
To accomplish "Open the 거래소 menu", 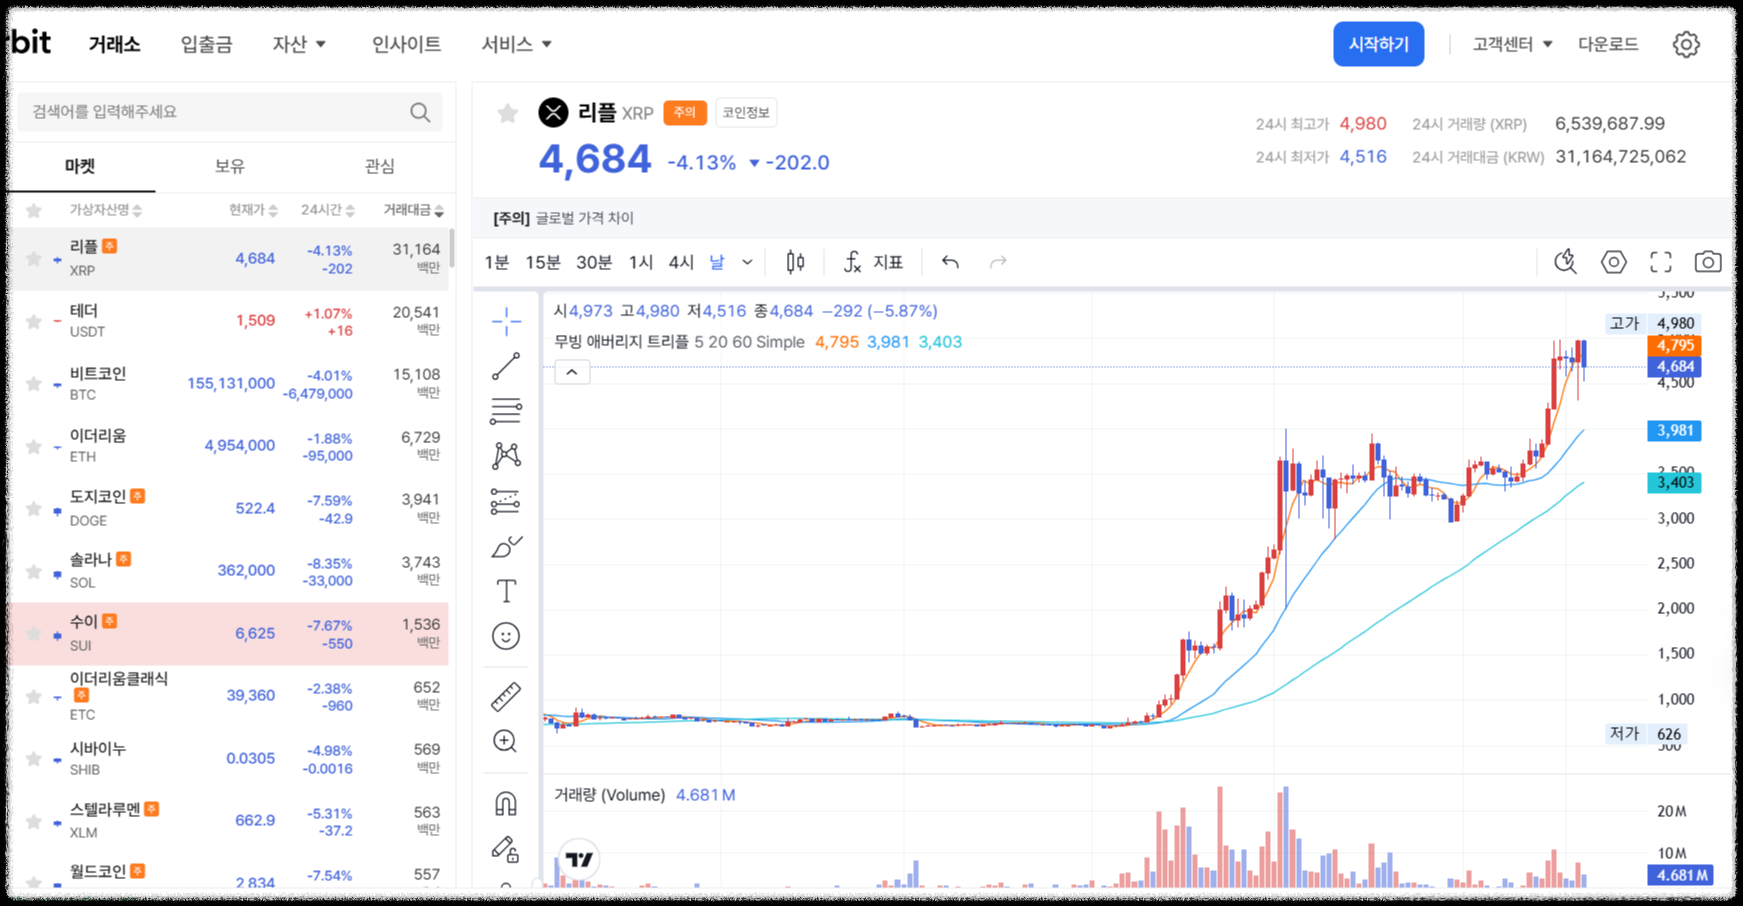I will (x=114, y=44).
